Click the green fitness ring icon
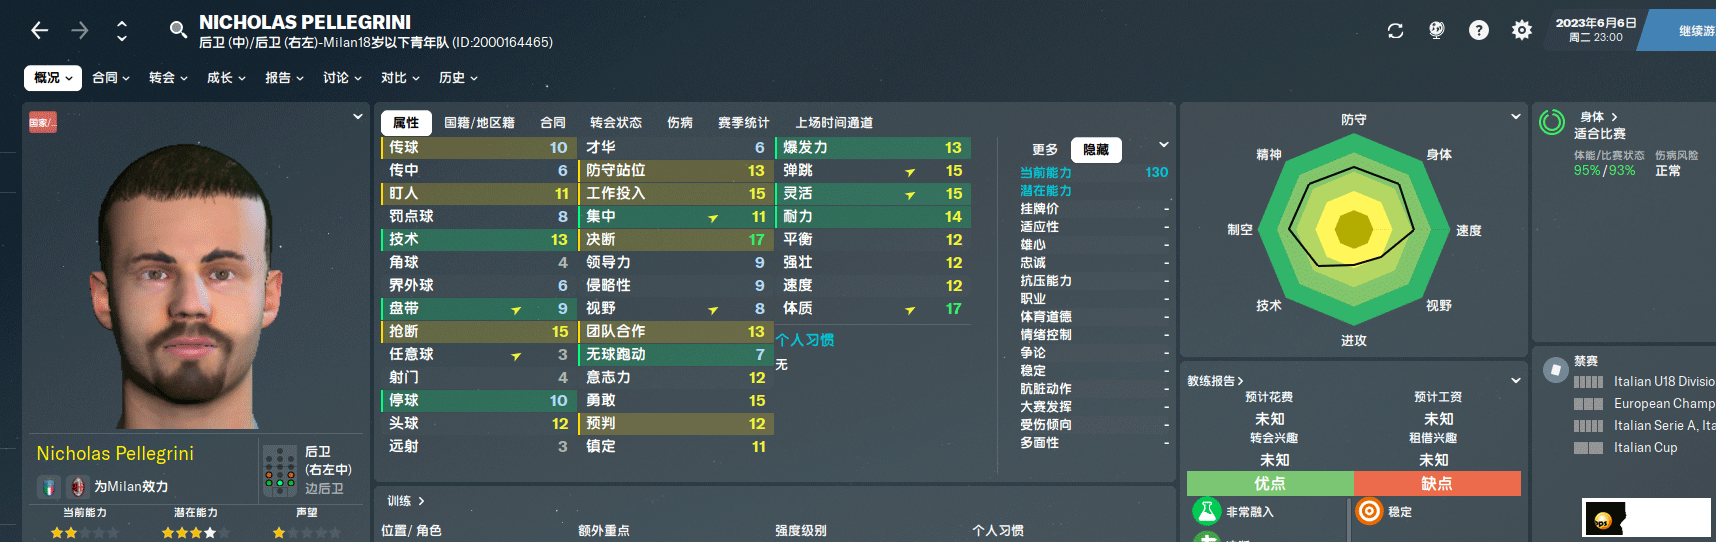Screen dimensions: 1716x542 click(x=1552, y=122)
